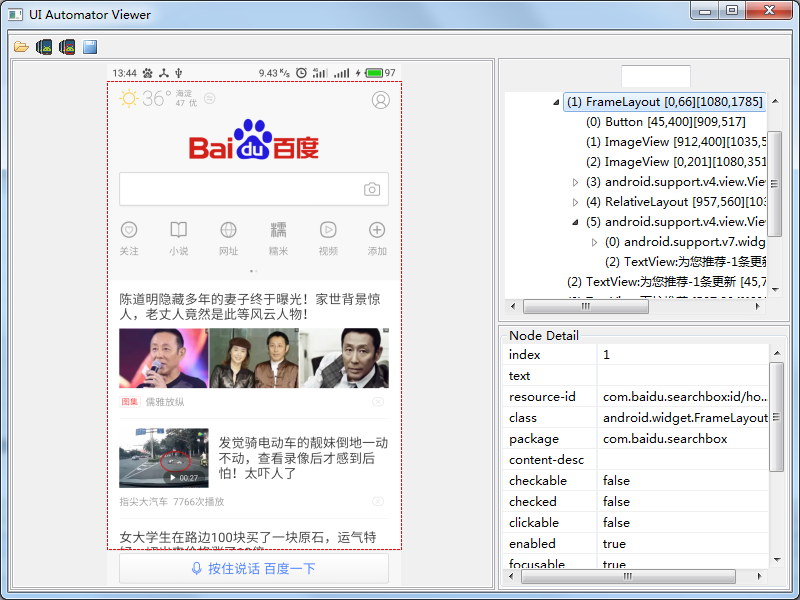Click the location switch icon beside 海淀
This screenshot has height=600, width=800.
(x=210, y=98)
